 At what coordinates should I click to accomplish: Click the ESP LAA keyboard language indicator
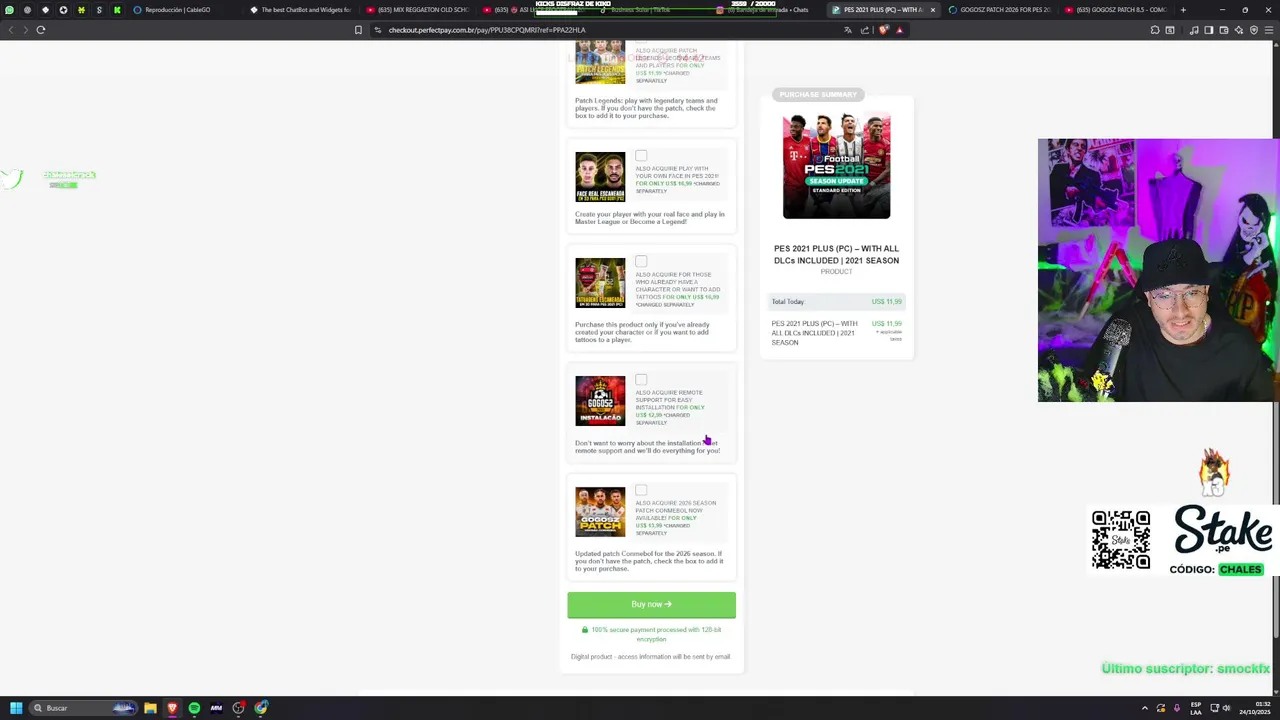tap(1195, 708)
